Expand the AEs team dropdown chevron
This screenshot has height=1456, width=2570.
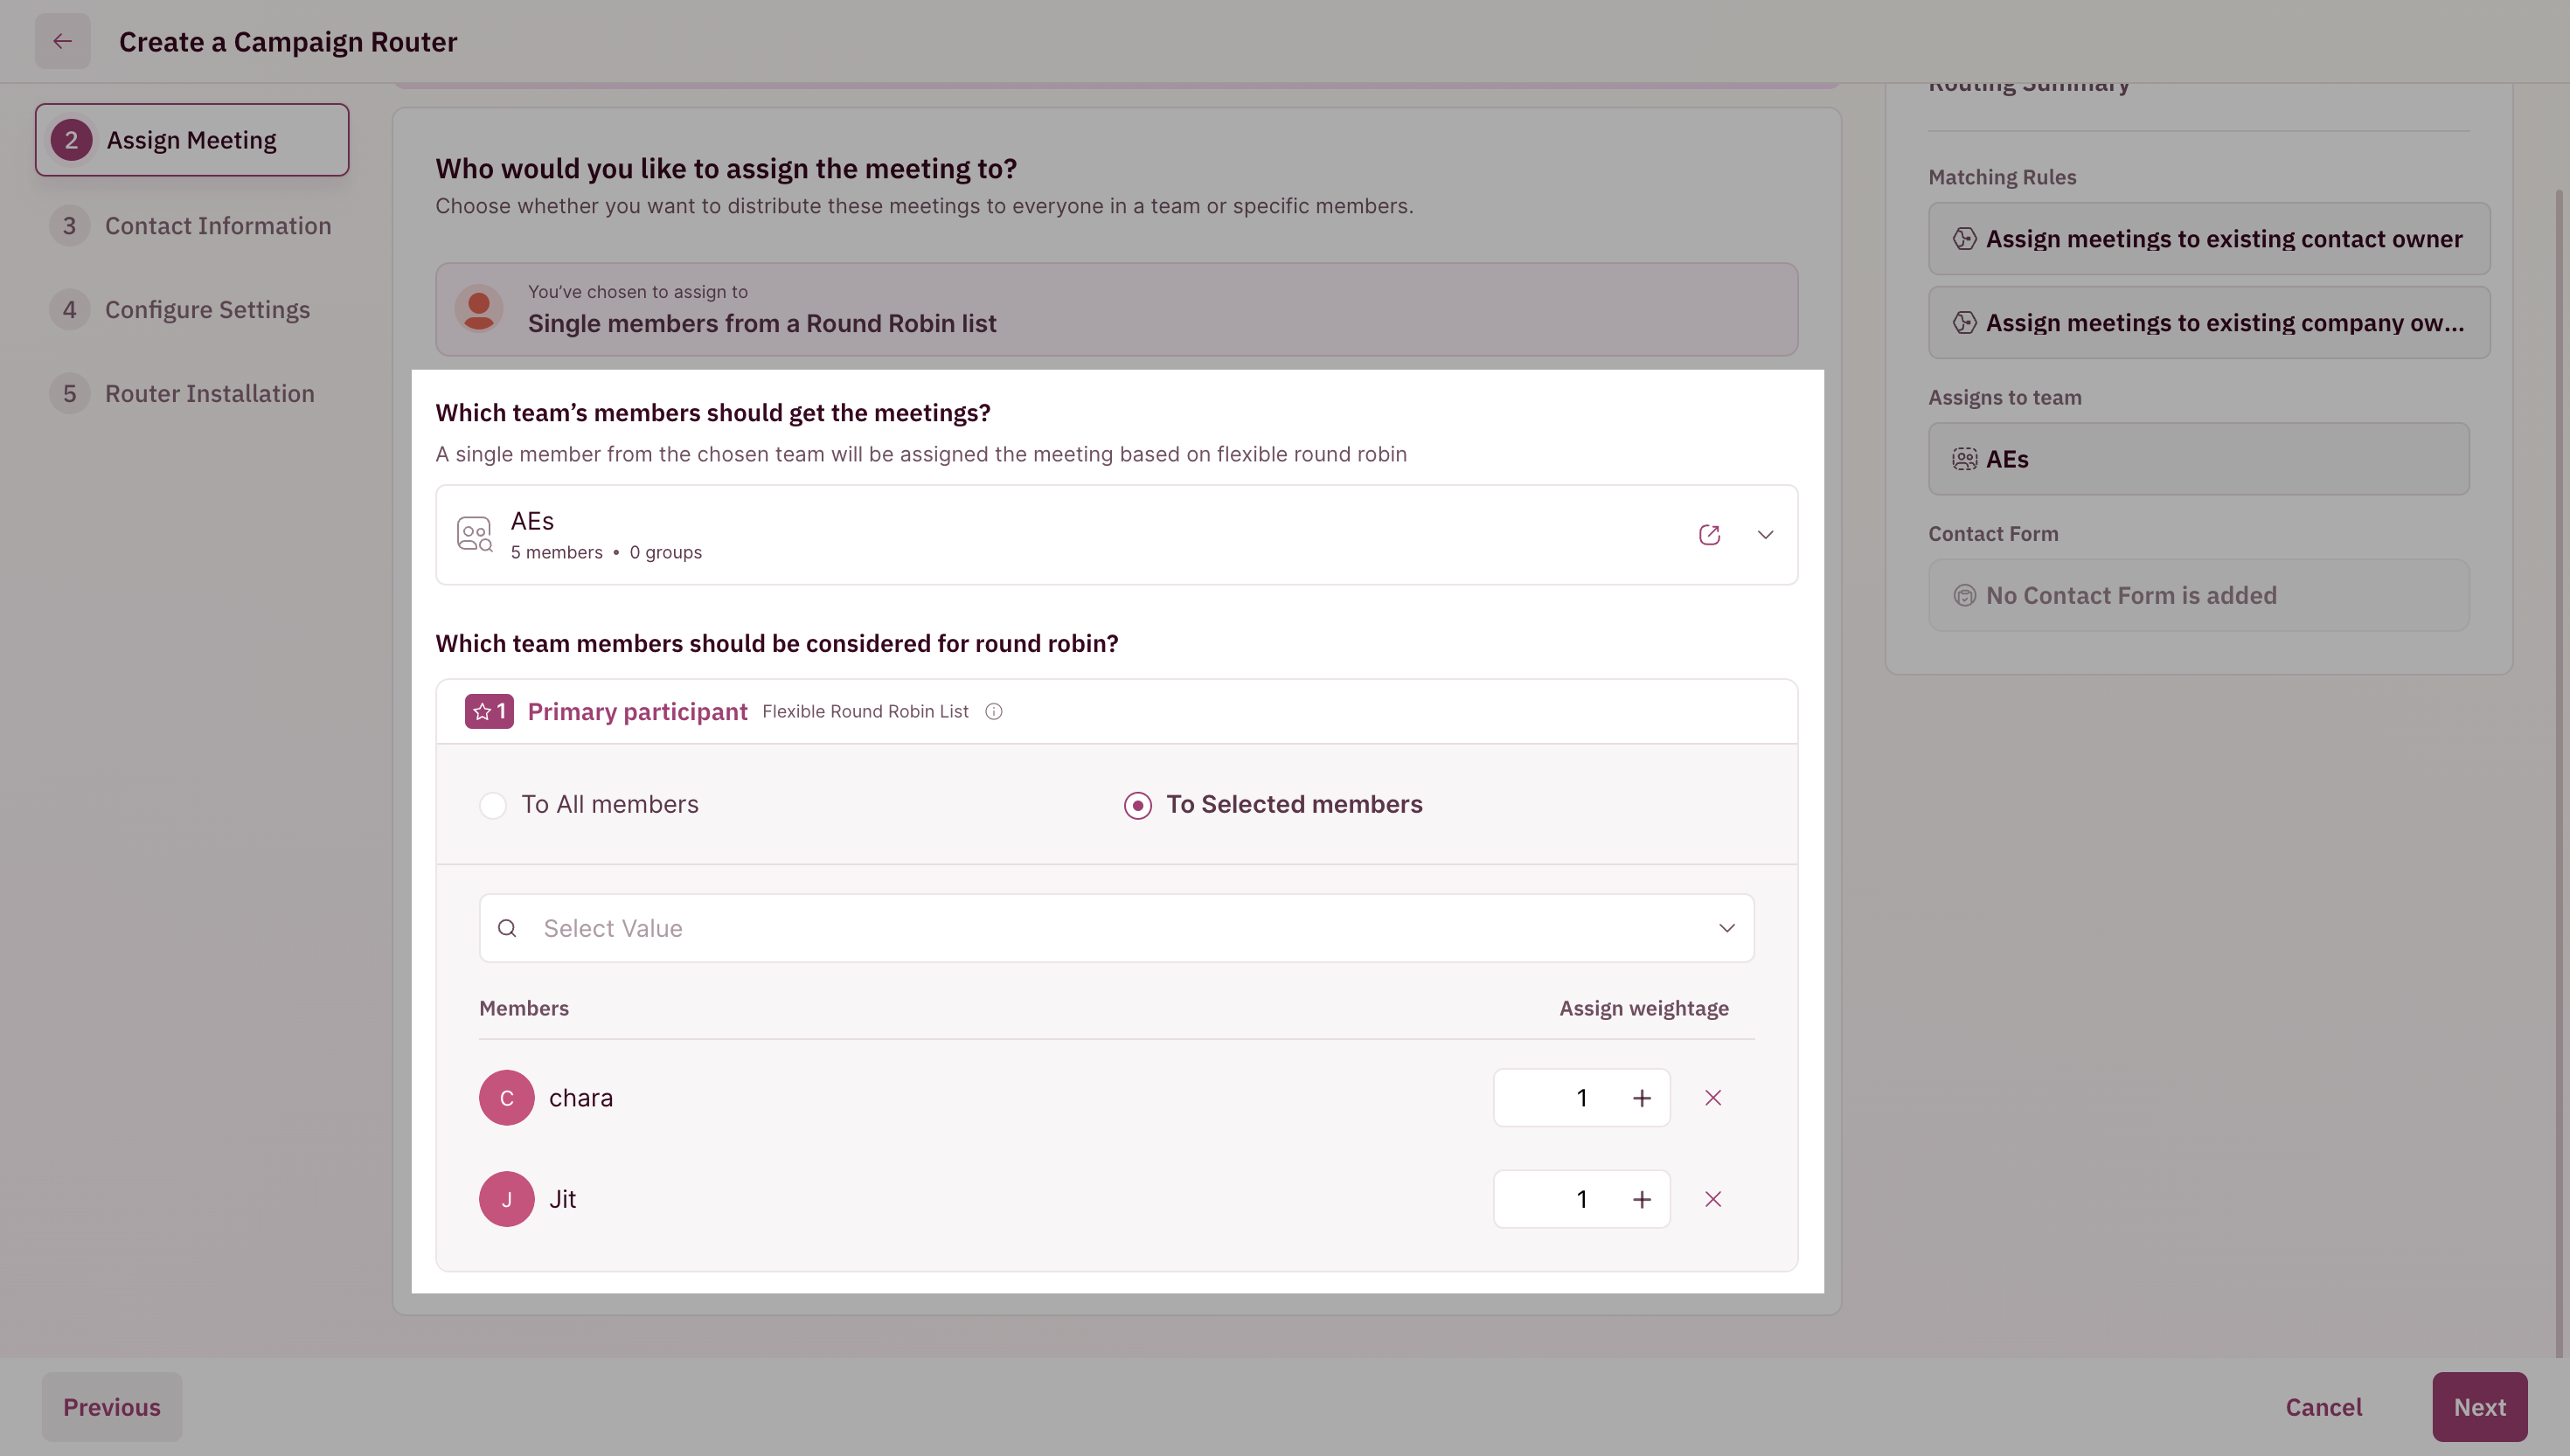pos(1765,535)
